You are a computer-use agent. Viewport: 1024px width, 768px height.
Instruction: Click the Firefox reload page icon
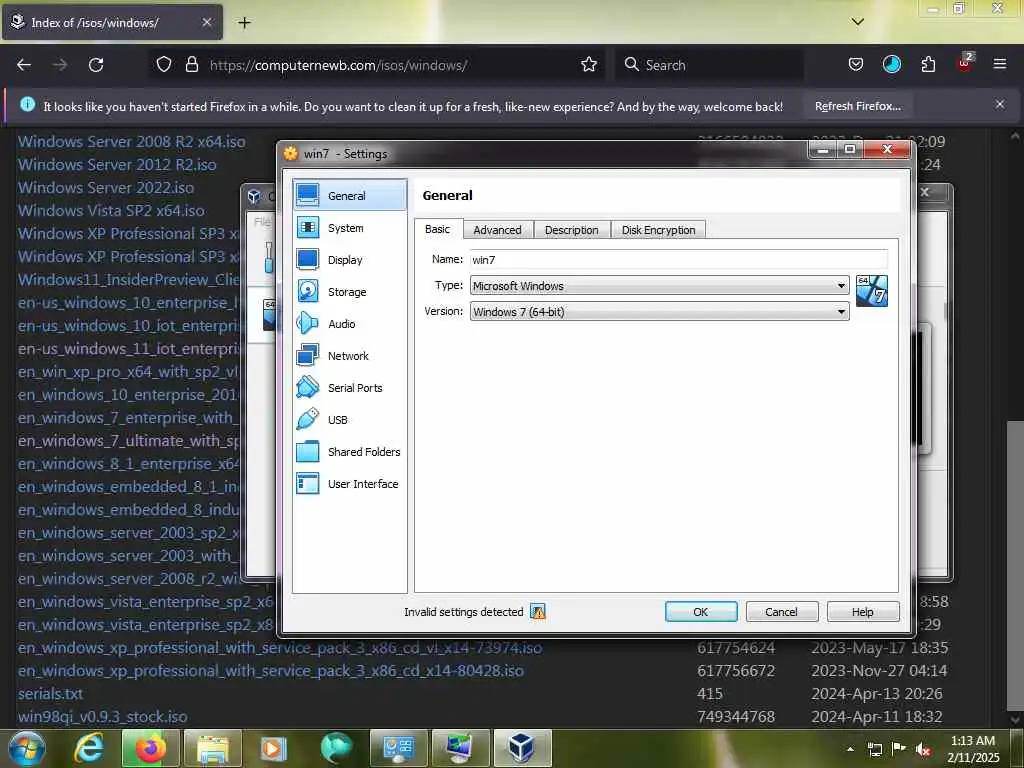pyautogui.click(x=96, y=65)
